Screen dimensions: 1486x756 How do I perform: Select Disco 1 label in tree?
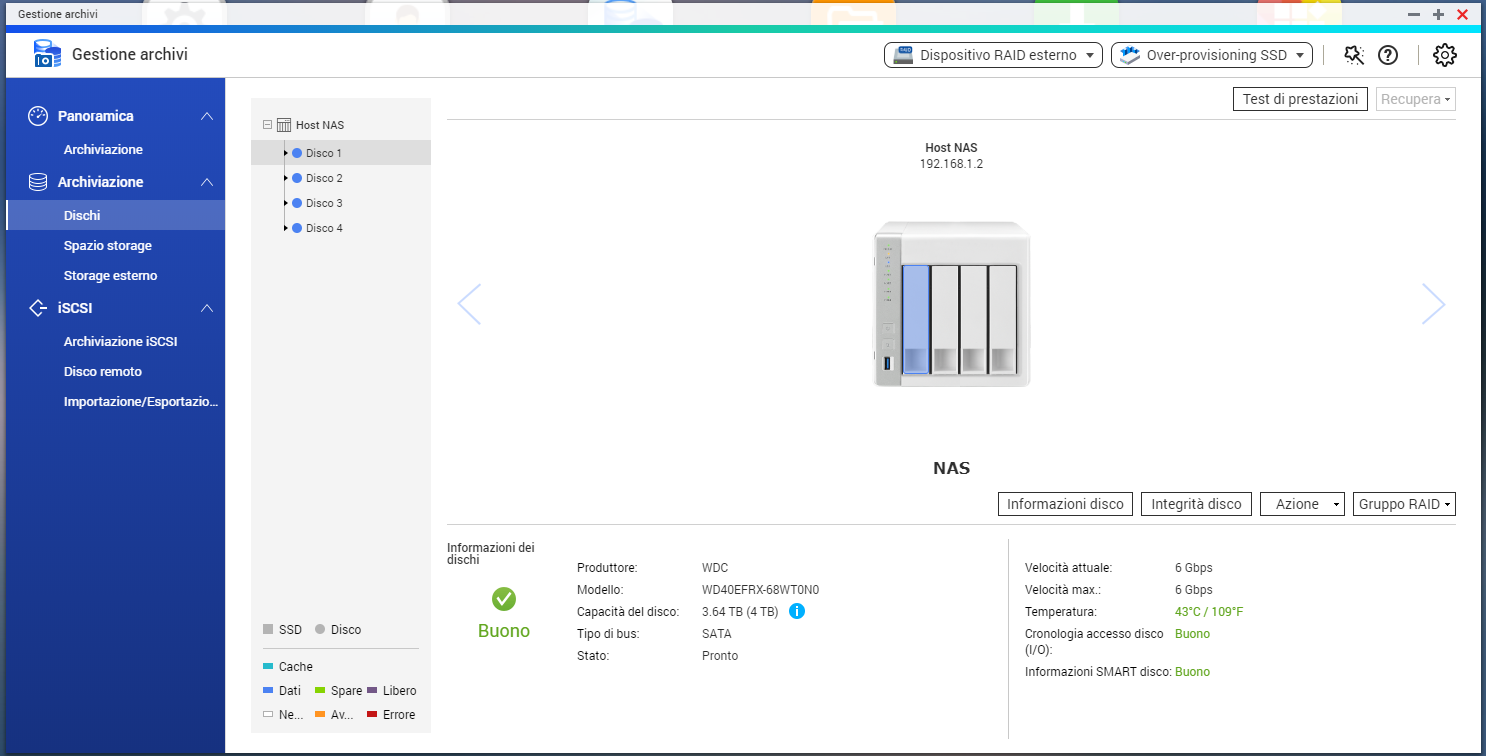pyautogui.click(x=324, y=153)
